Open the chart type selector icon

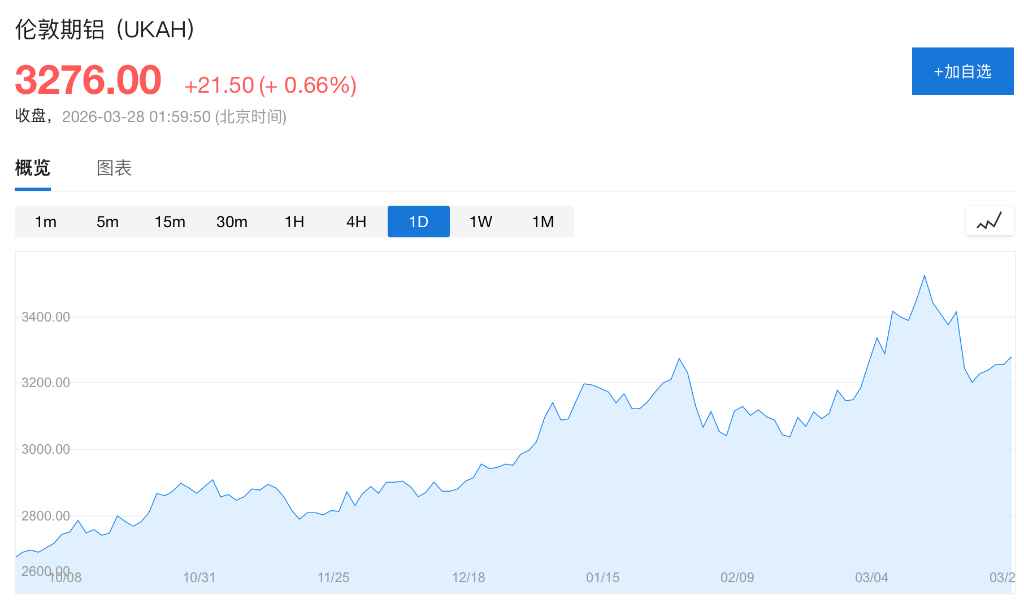[x=989, y=220]
